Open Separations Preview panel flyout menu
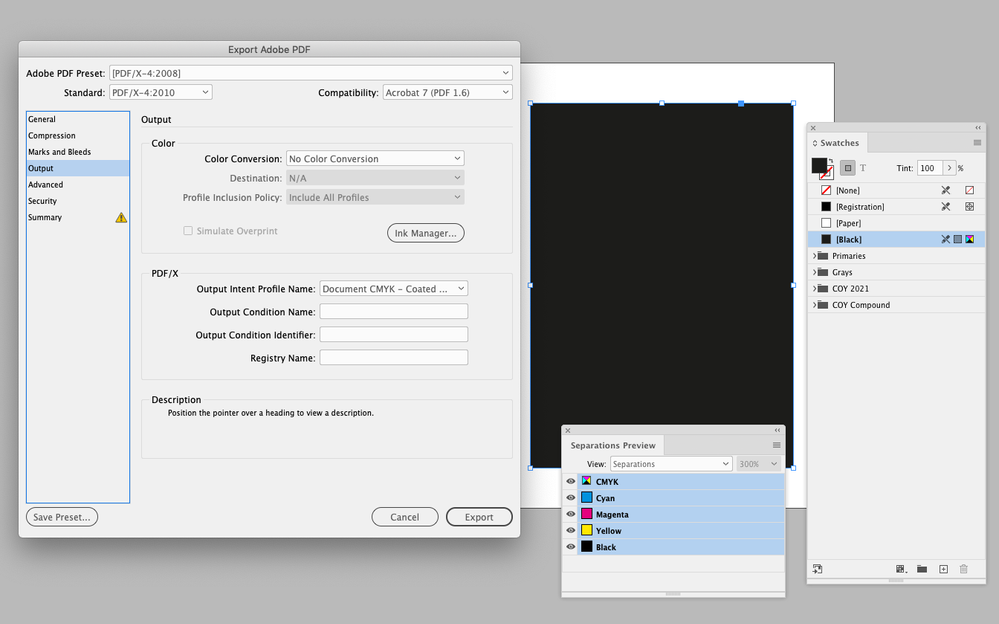The height and width of the screenshot is (624, 999). click(777, 445)
